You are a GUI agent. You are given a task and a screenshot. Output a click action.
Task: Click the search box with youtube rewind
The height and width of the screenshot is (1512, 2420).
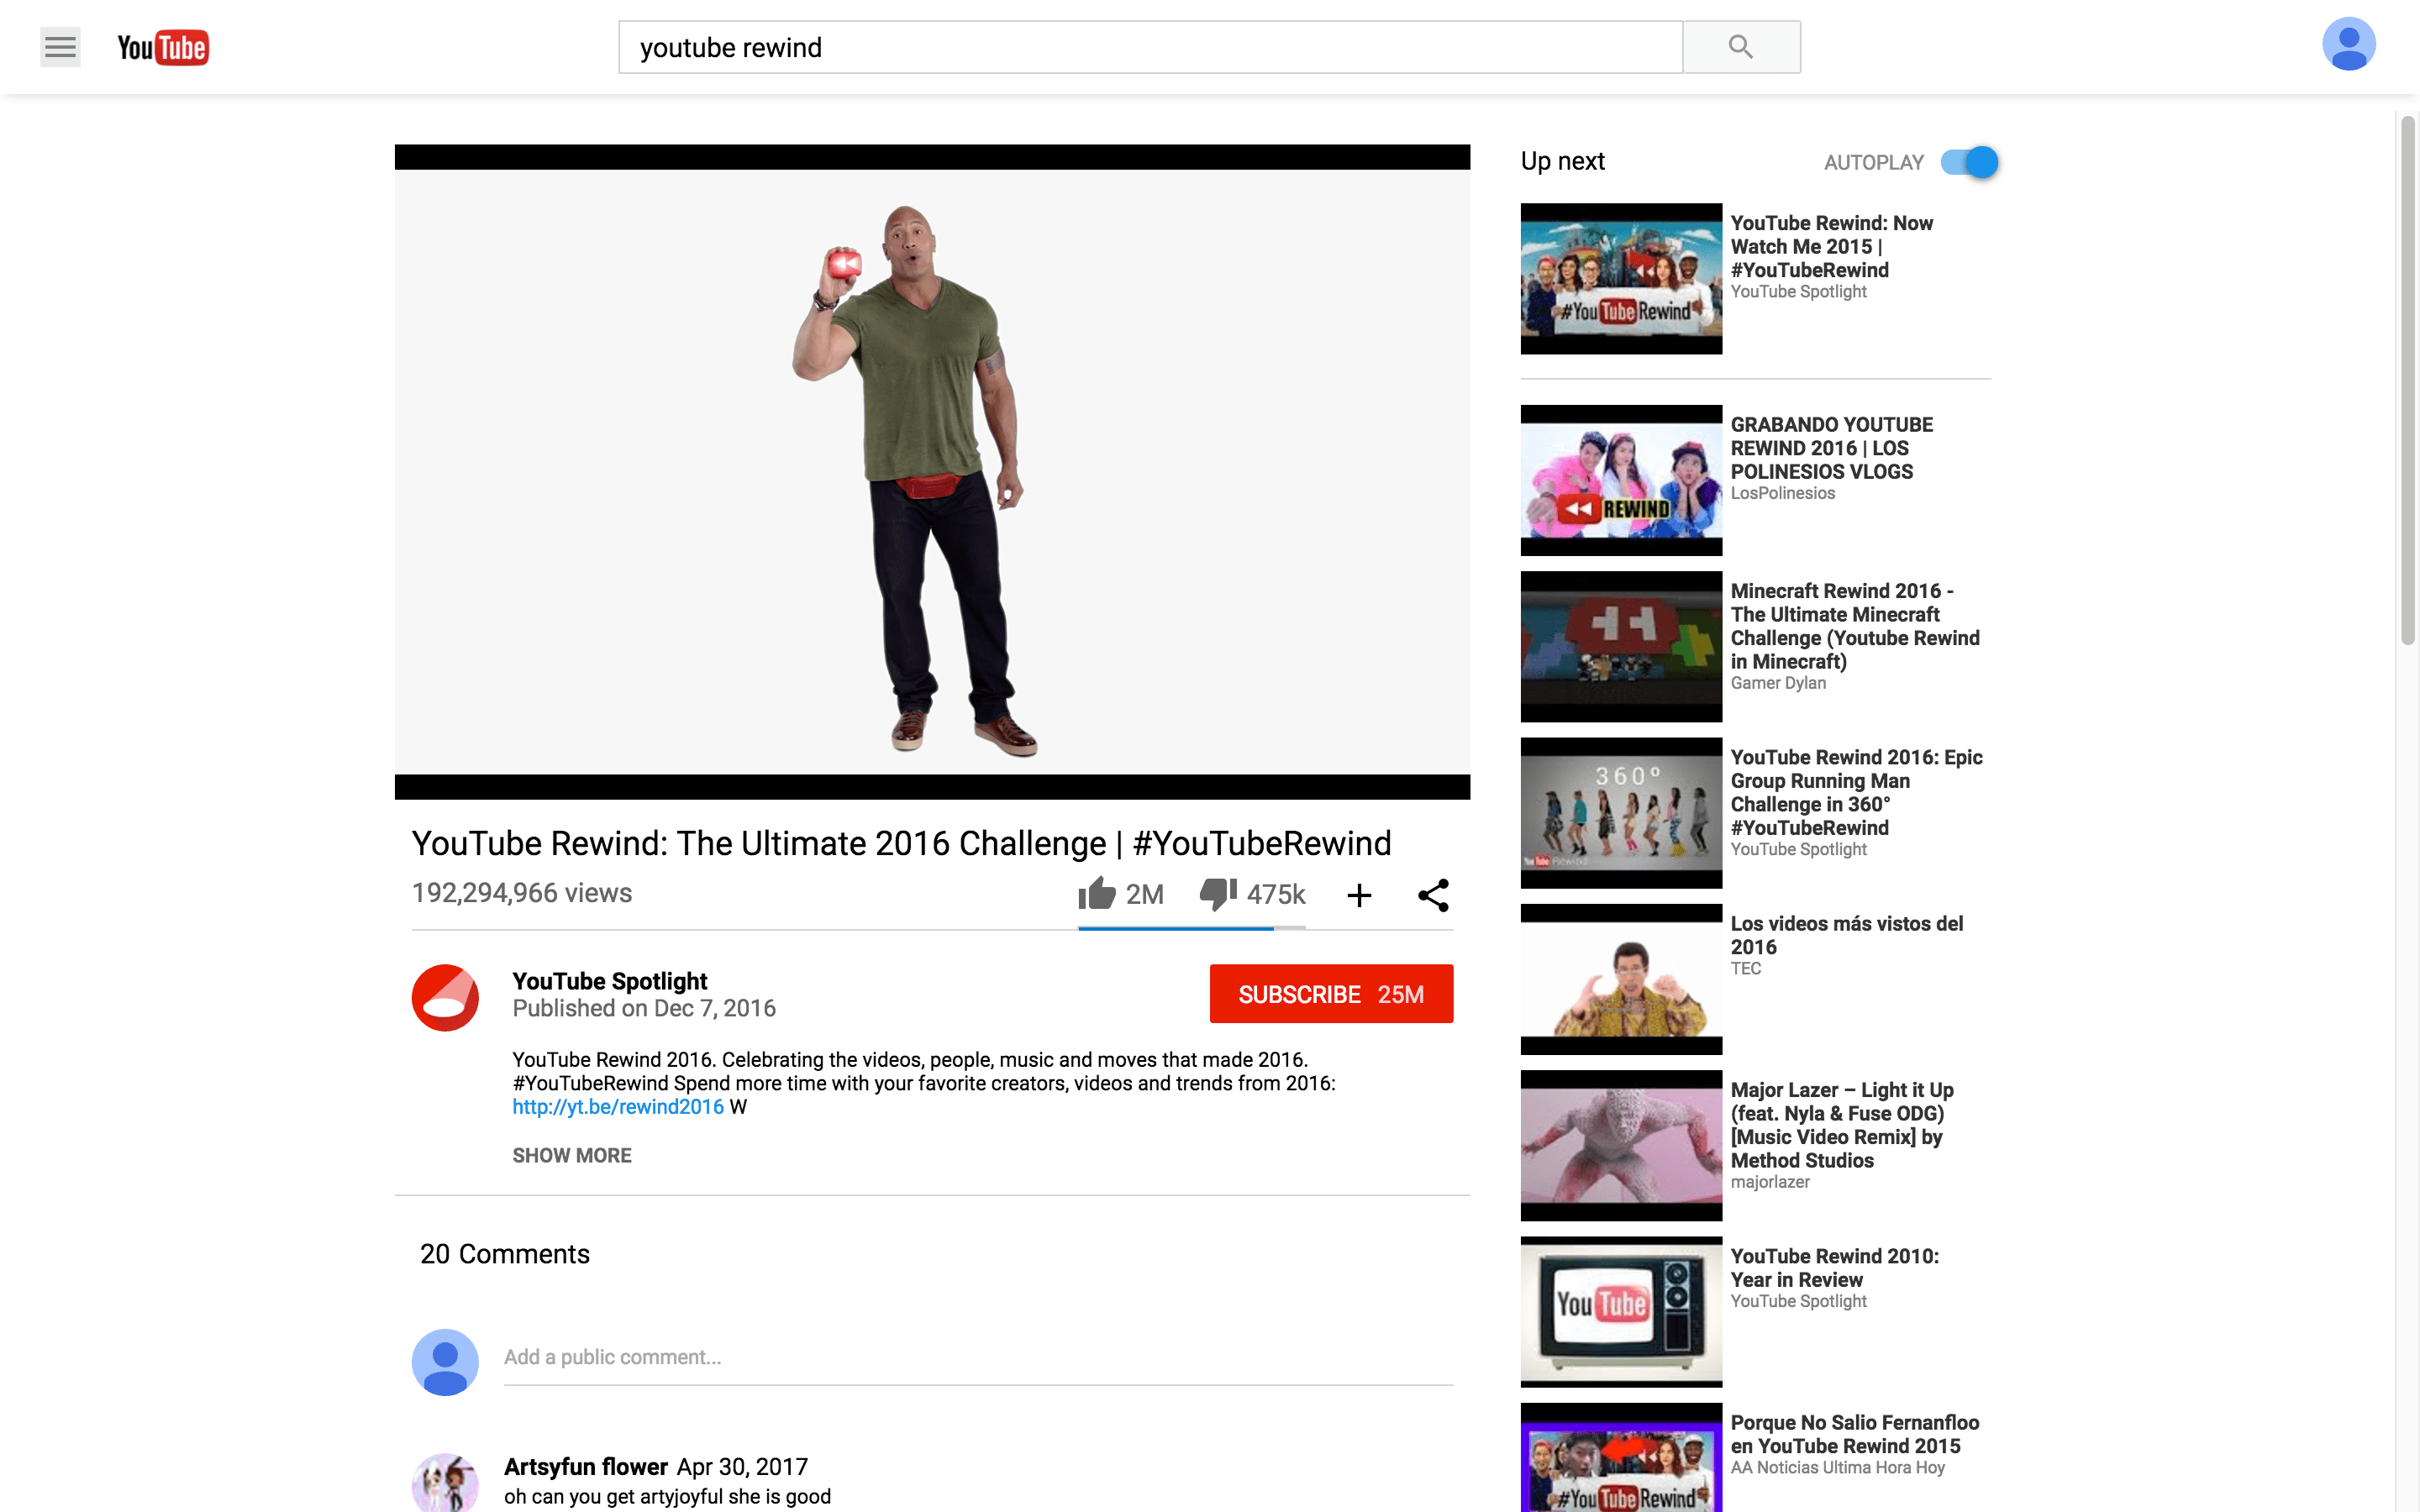(1150, 47)
